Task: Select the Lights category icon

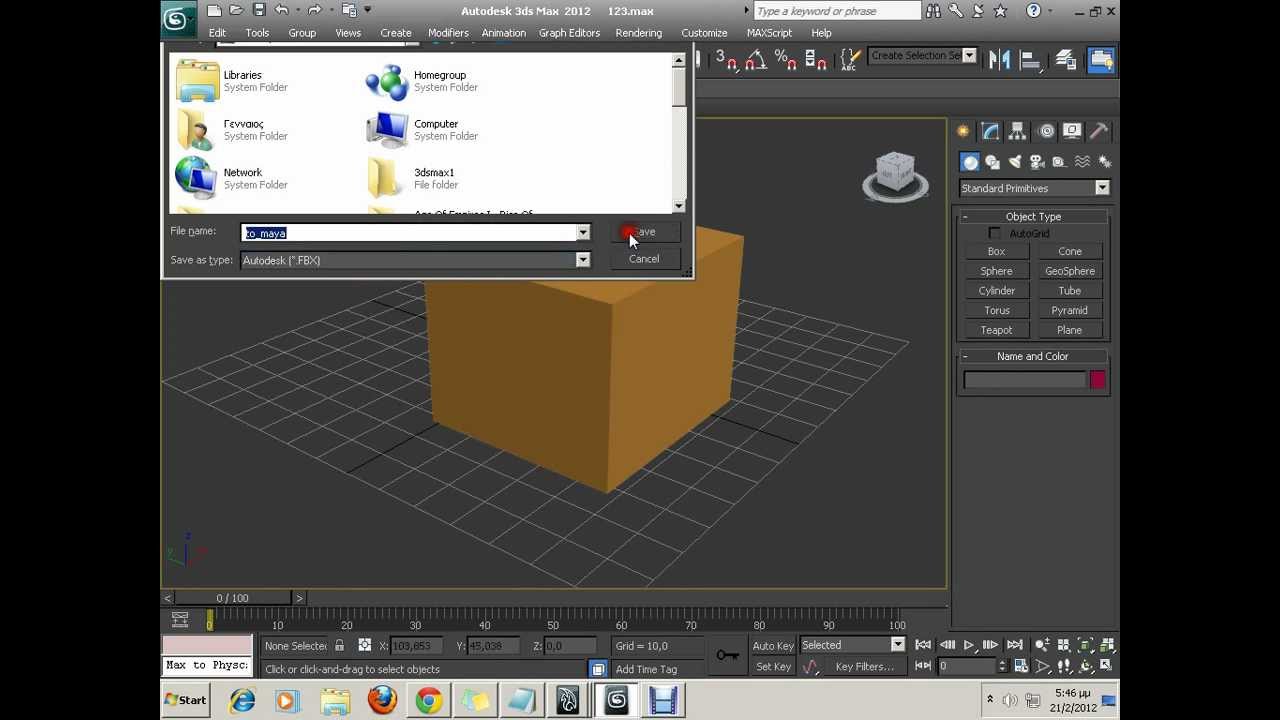Action: (x=1015, y=162)
